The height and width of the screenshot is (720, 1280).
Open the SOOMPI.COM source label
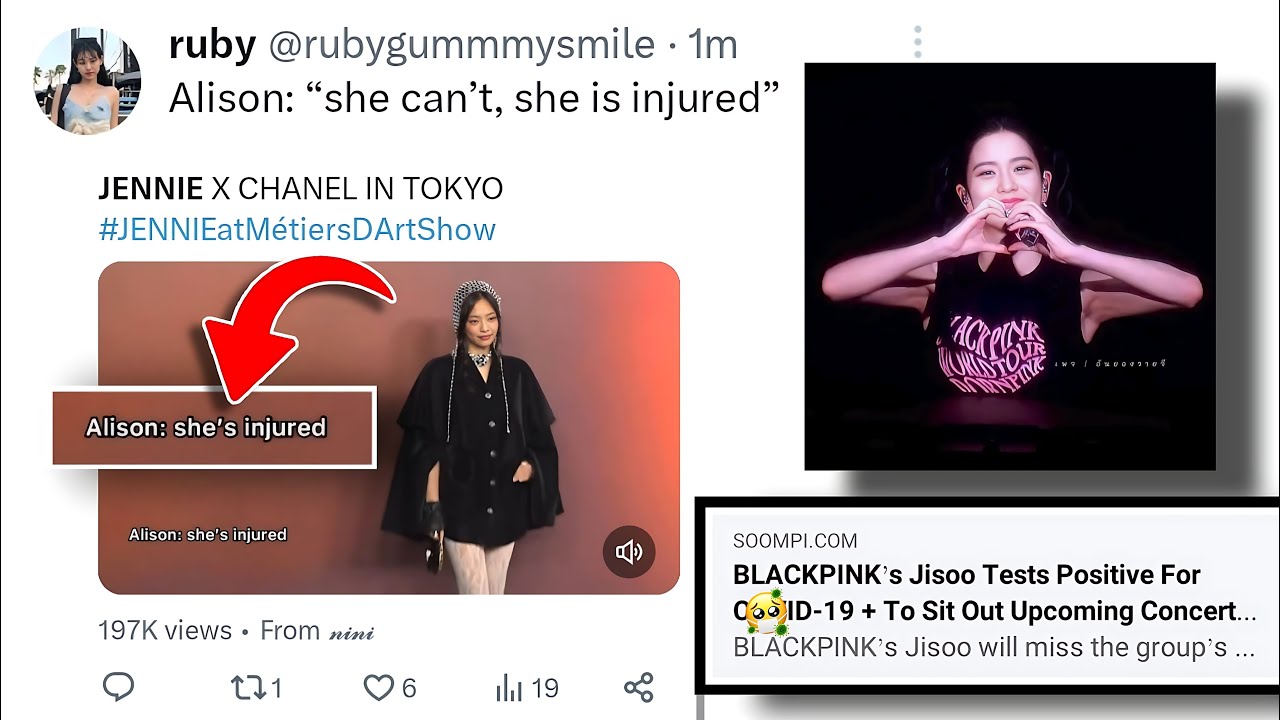tap(795, 541)
